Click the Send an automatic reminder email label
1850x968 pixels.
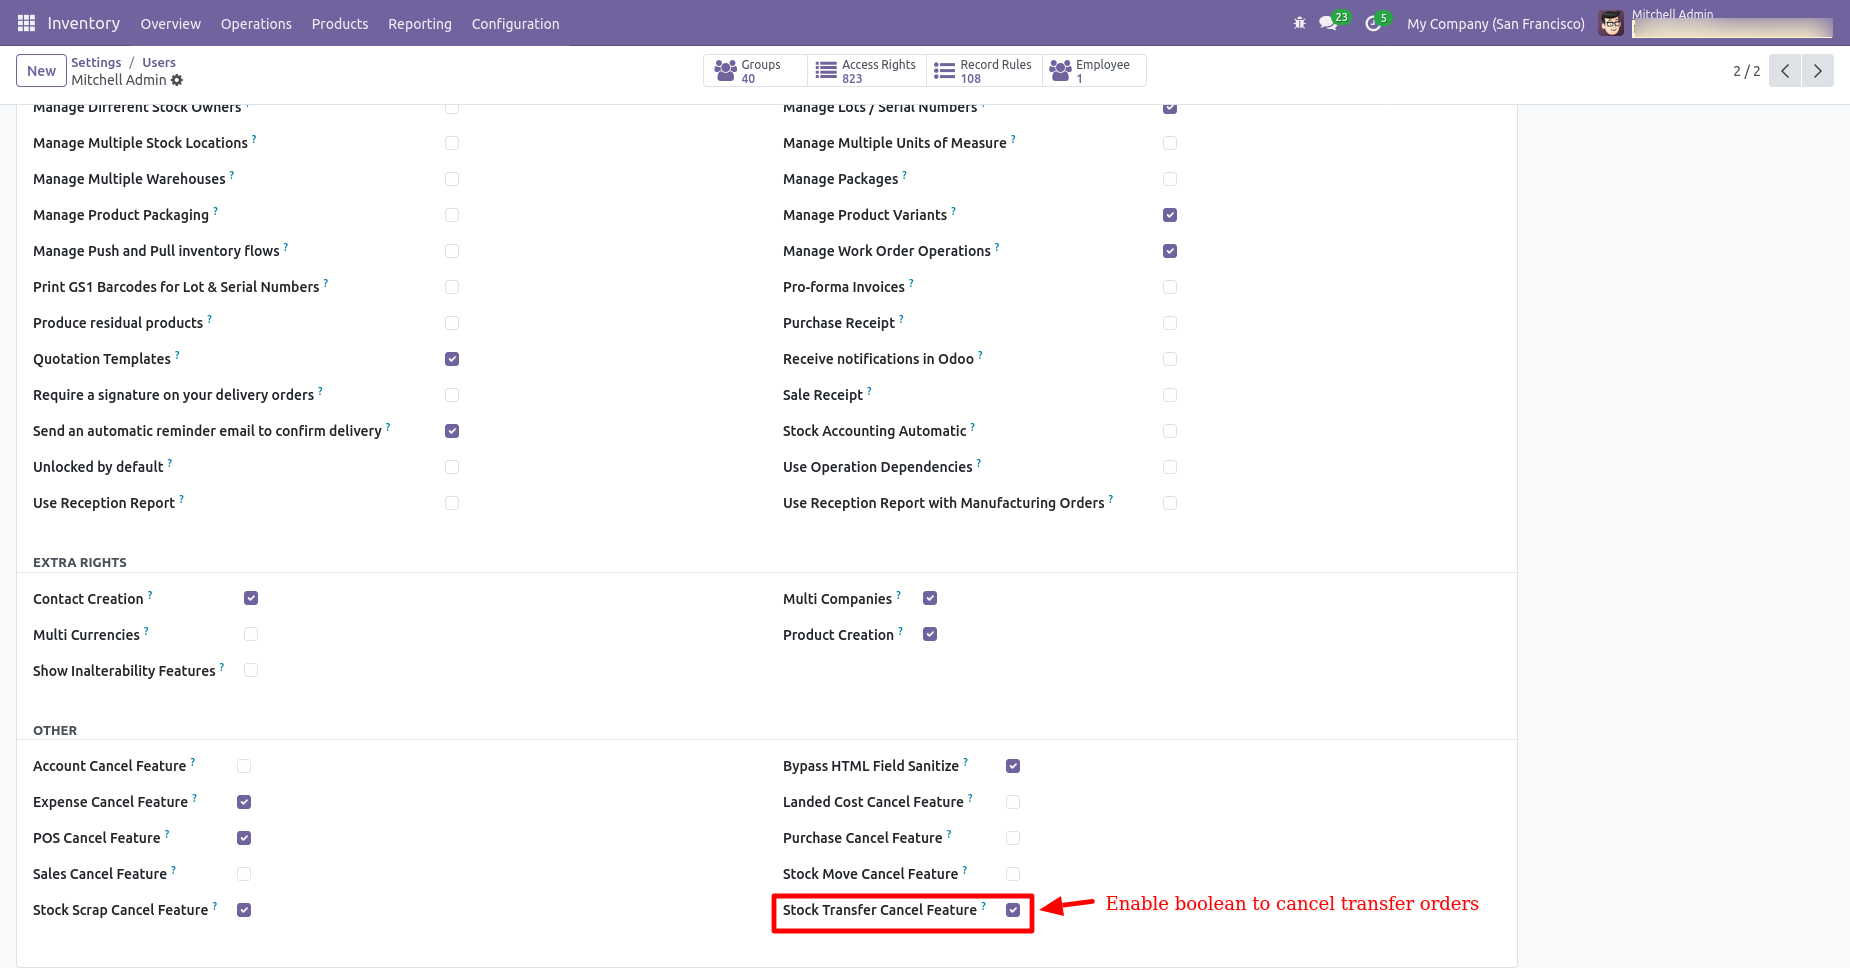207,431
